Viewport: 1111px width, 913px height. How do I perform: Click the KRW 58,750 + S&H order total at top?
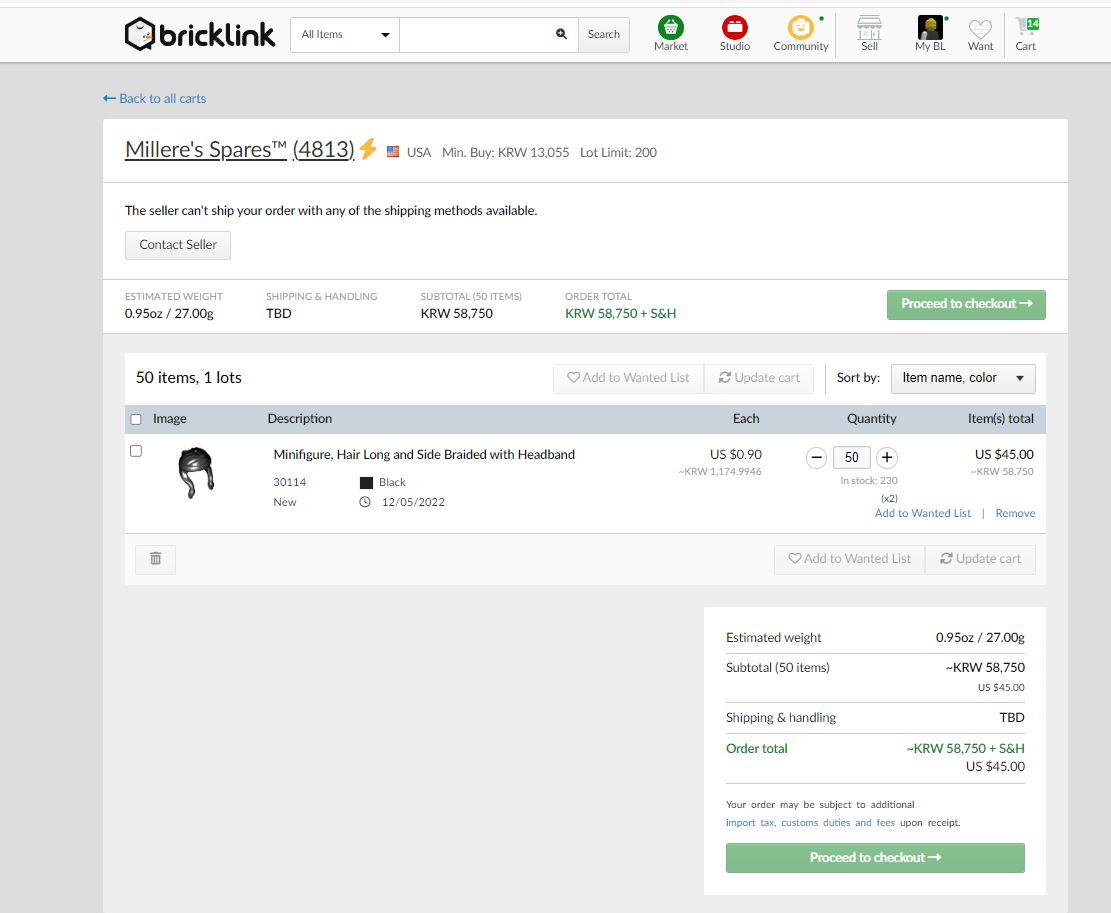tap(620, 314)
